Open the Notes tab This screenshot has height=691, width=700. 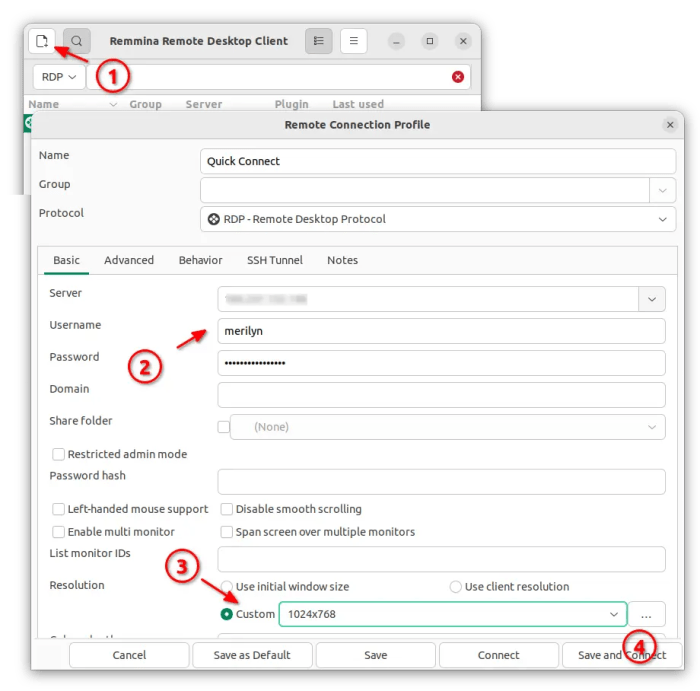[x=342, y=260]
